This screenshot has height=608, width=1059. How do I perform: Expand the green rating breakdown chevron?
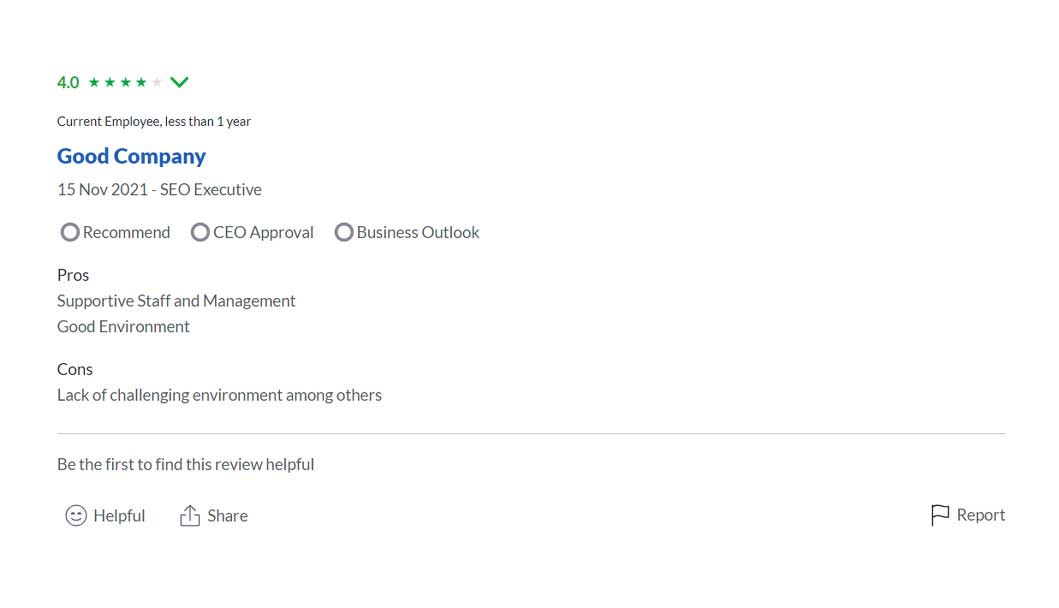[x=180, y=82]
